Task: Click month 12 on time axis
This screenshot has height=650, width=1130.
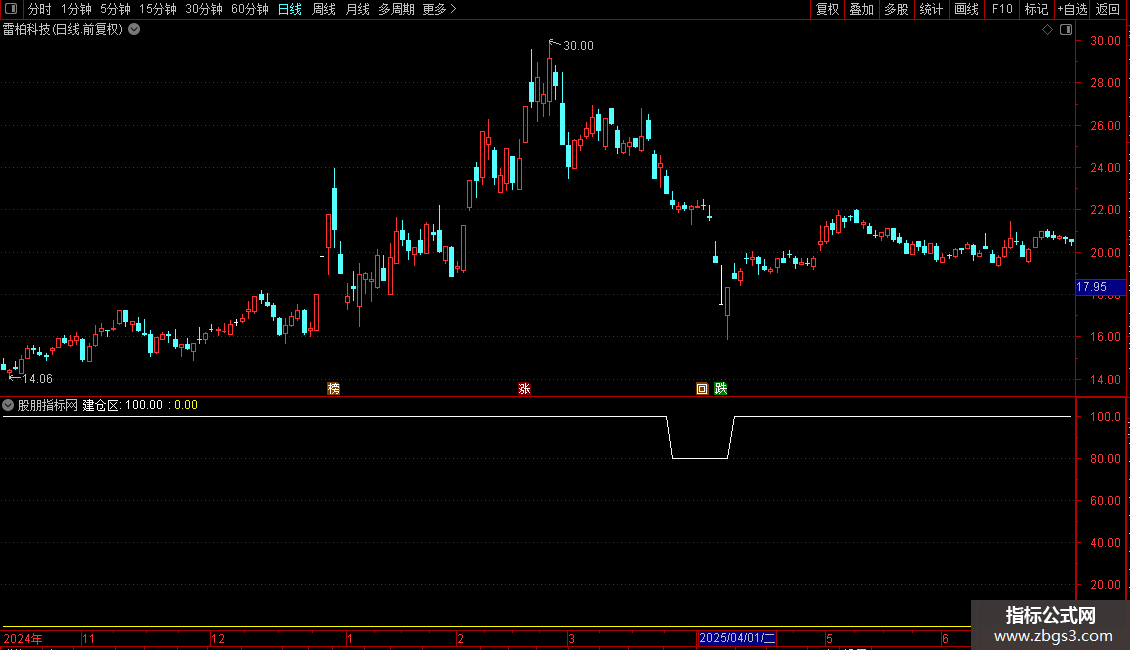Action: pos(218,638)
